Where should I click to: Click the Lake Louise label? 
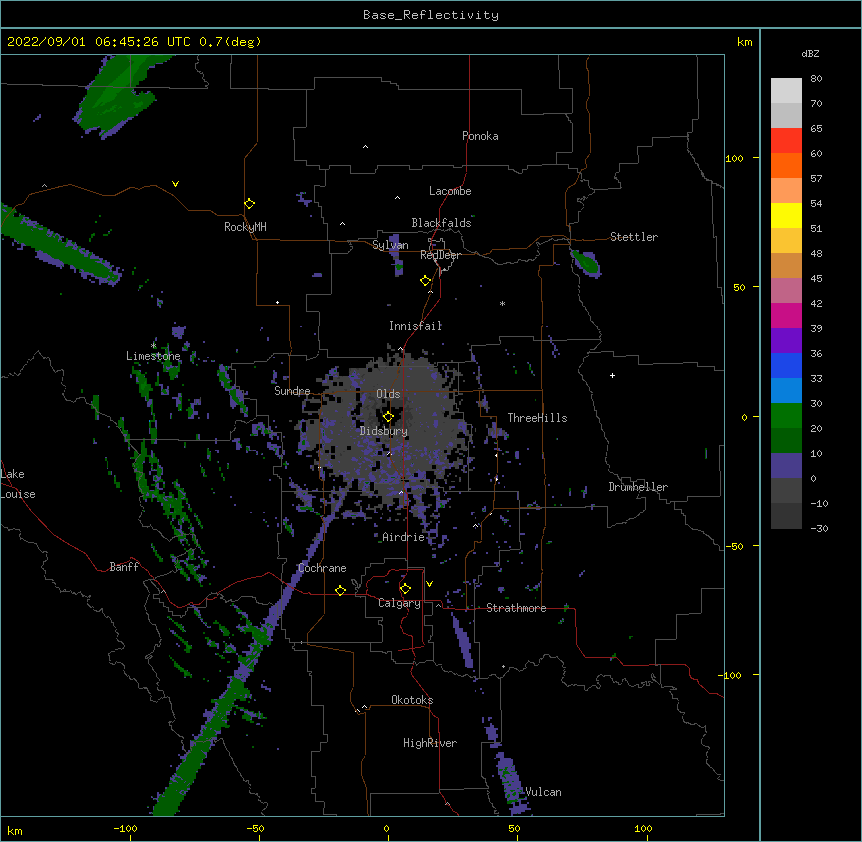pos(18,484)
